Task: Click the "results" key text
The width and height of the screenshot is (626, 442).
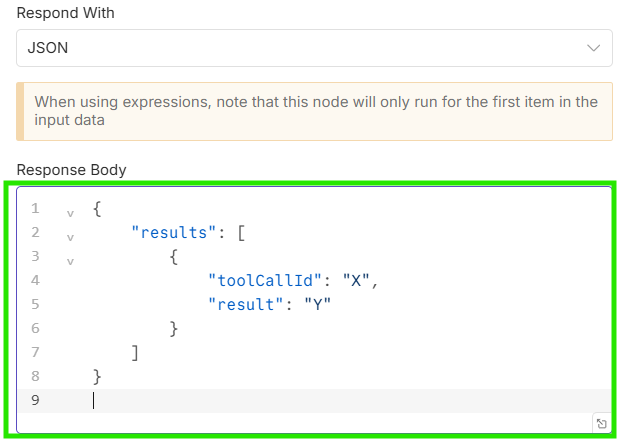Action: [x=174, y=233]
